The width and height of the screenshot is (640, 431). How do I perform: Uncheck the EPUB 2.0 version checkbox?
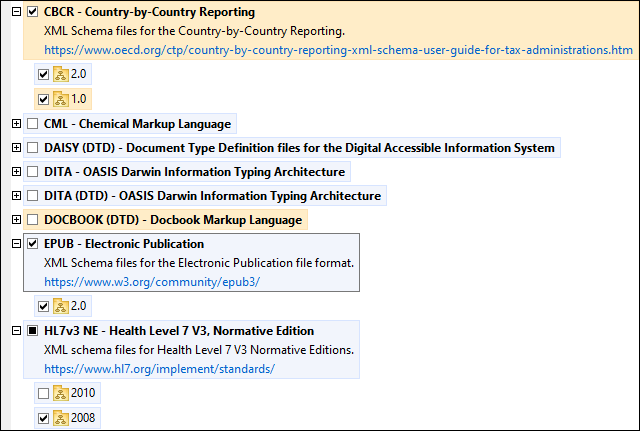(42, 306)
